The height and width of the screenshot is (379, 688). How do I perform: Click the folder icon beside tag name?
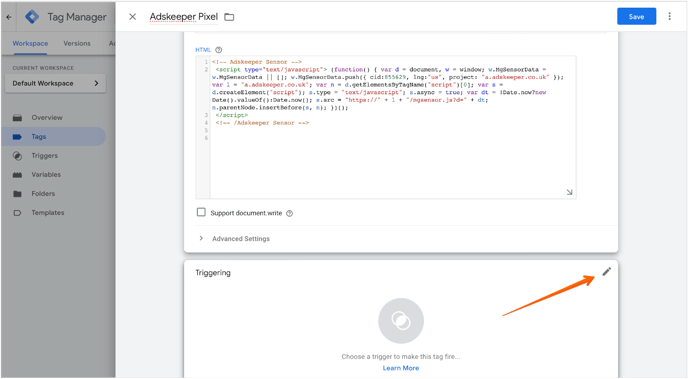229,17
